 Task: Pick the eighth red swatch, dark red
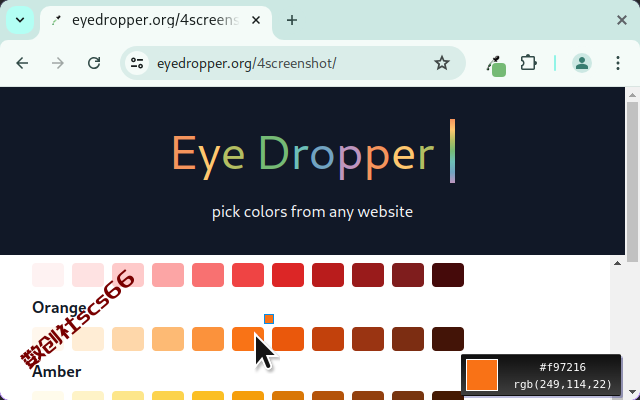pos(328,275)
